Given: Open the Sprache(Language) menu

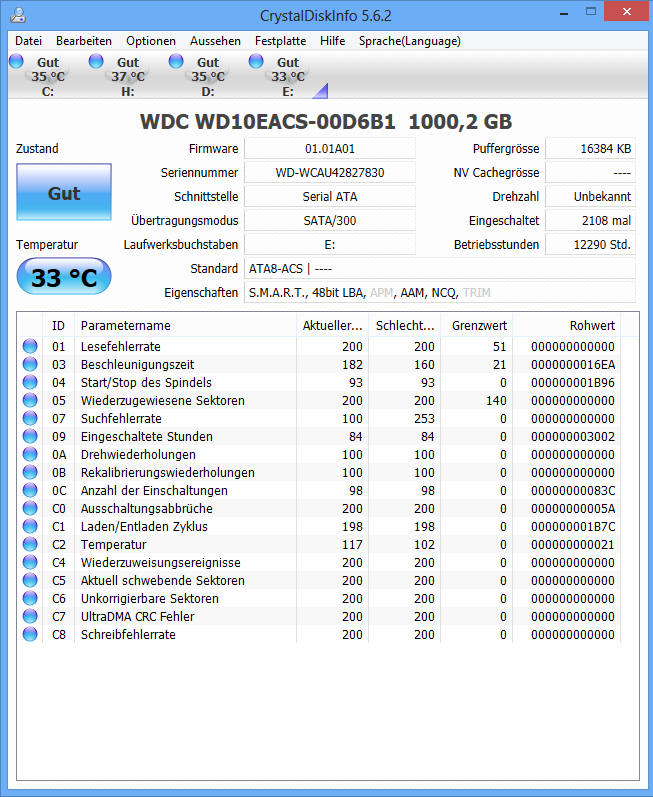Looking at the screenshot, I should 410,41.
